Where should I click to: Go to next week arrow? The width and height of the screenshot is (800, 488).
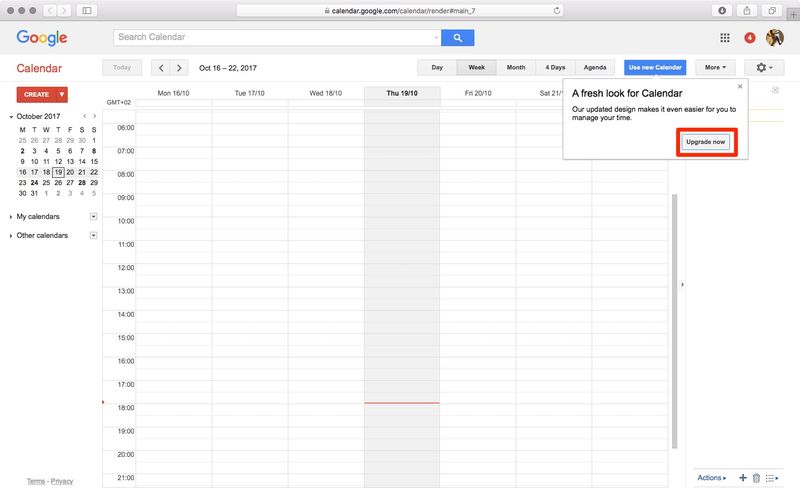coord(179,68)
